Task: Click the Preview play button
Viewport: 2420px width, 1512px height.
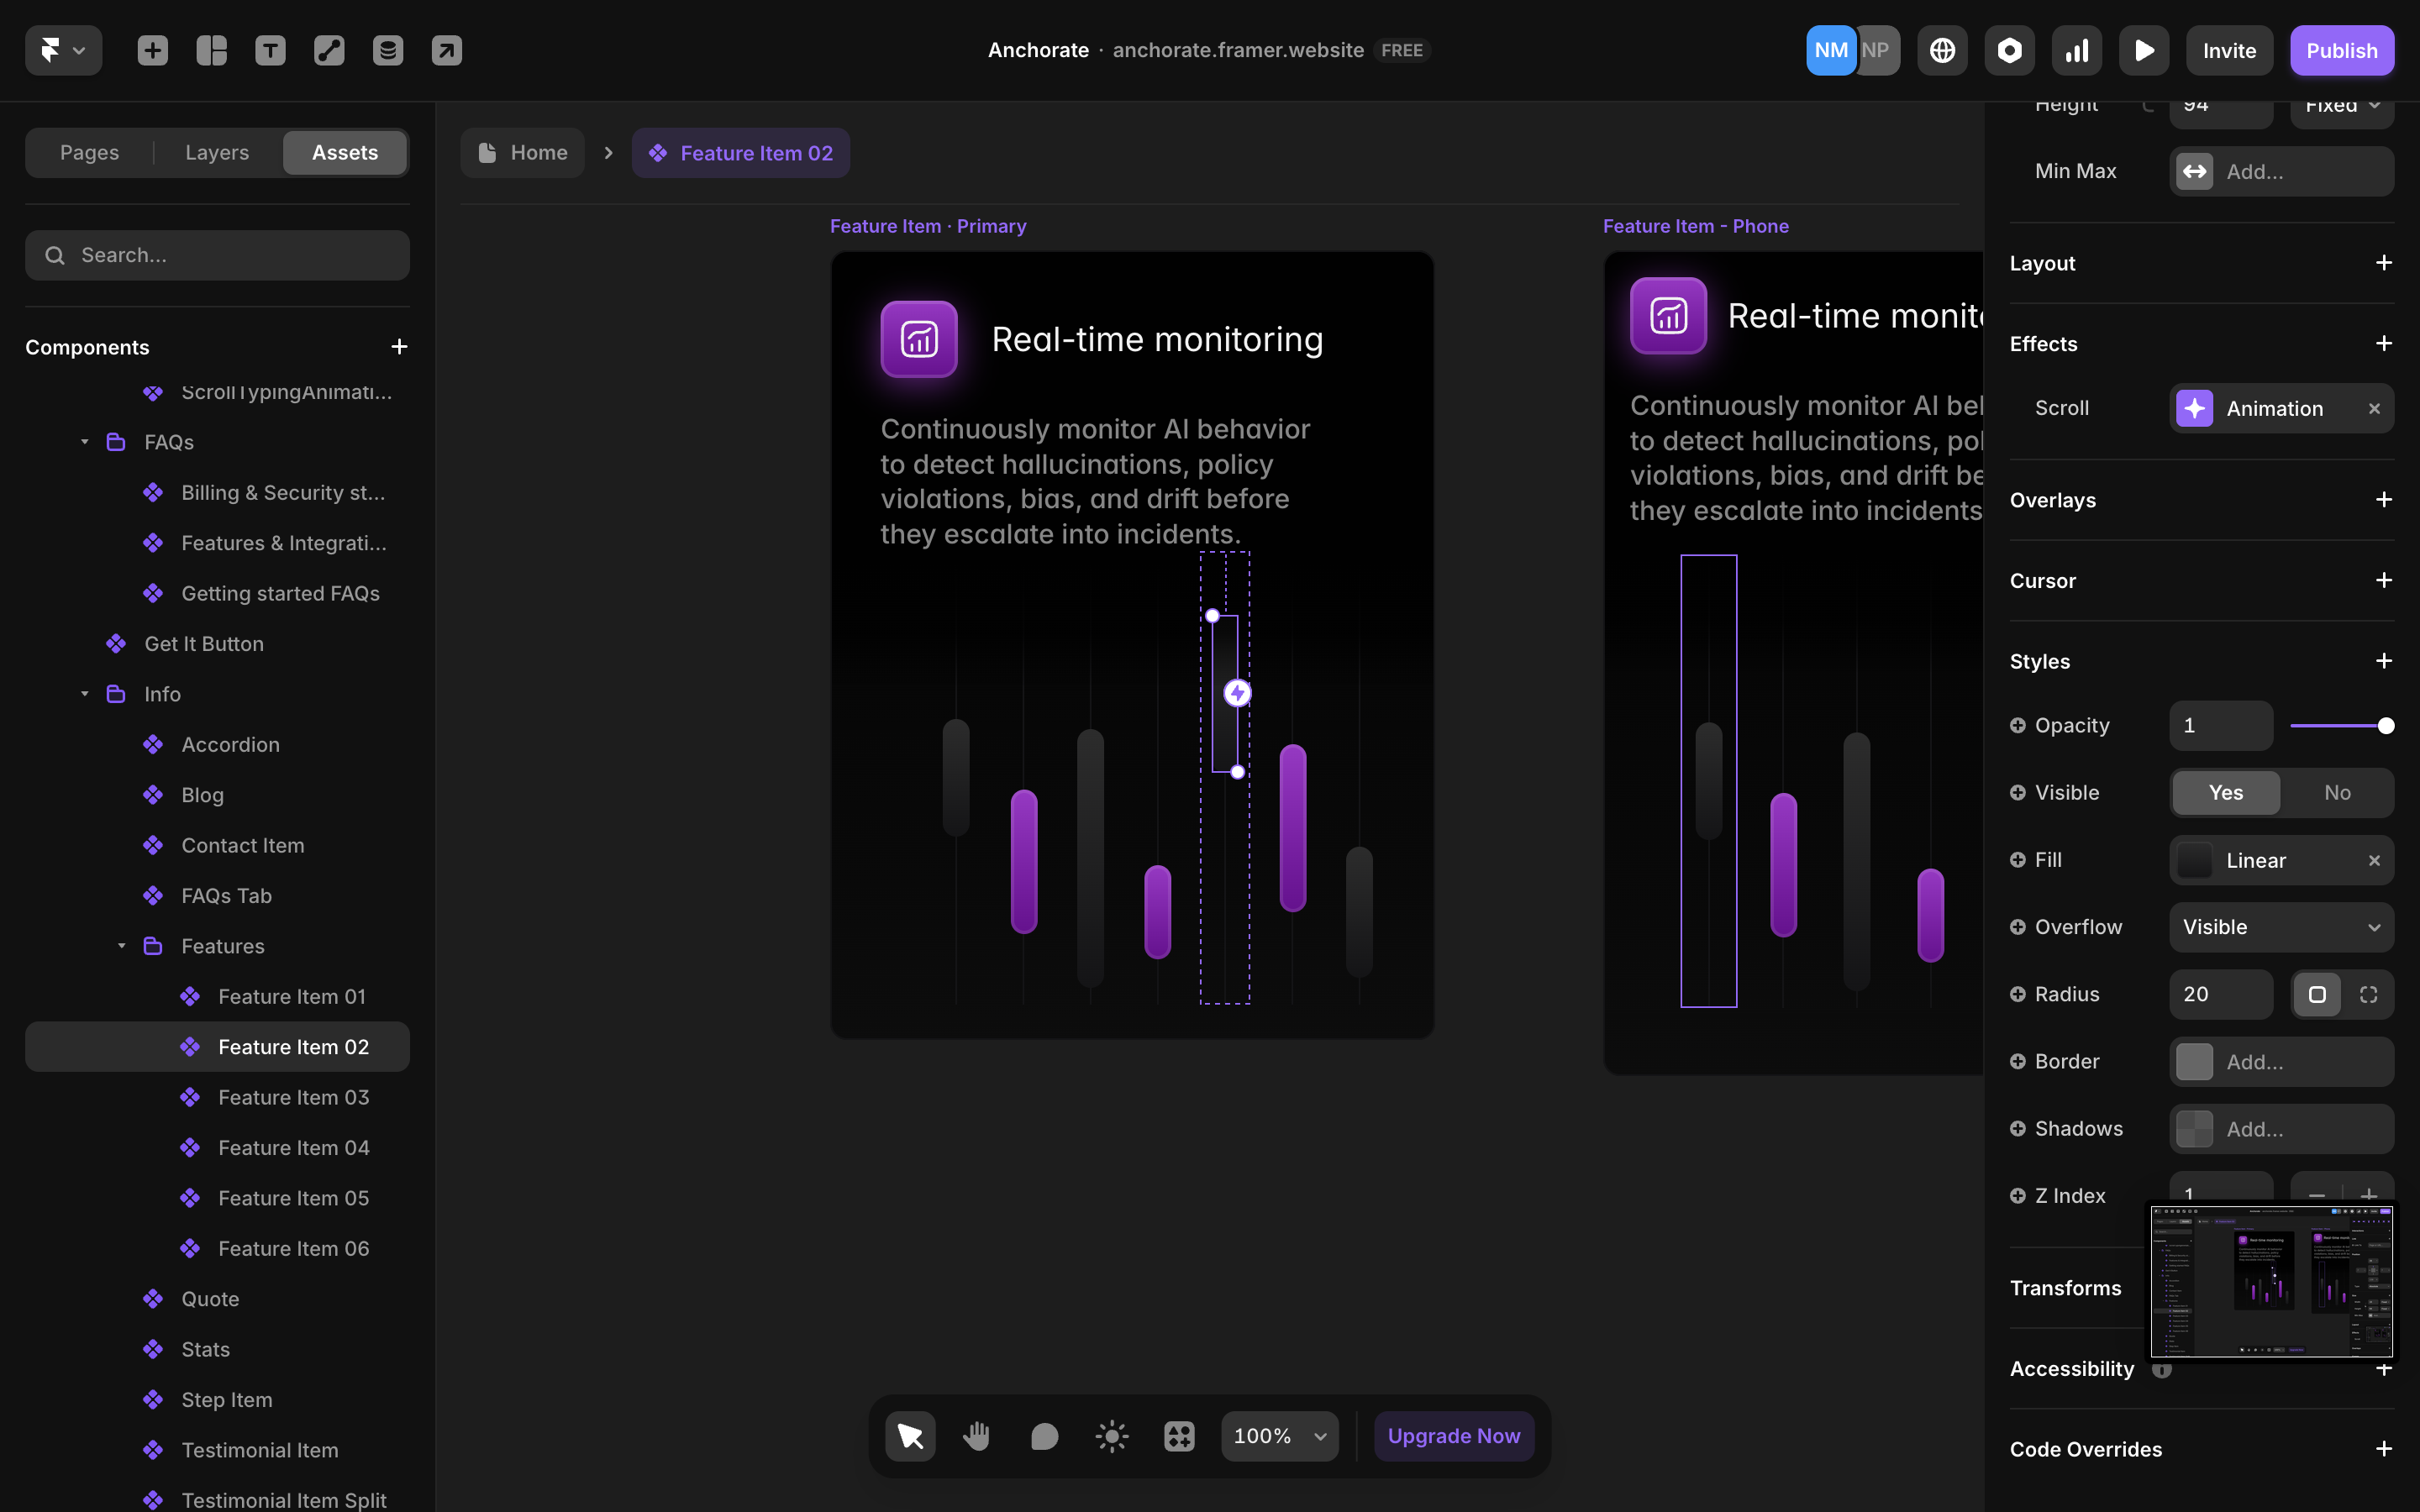Action: pyautogui.click(x=2143, y=50)
